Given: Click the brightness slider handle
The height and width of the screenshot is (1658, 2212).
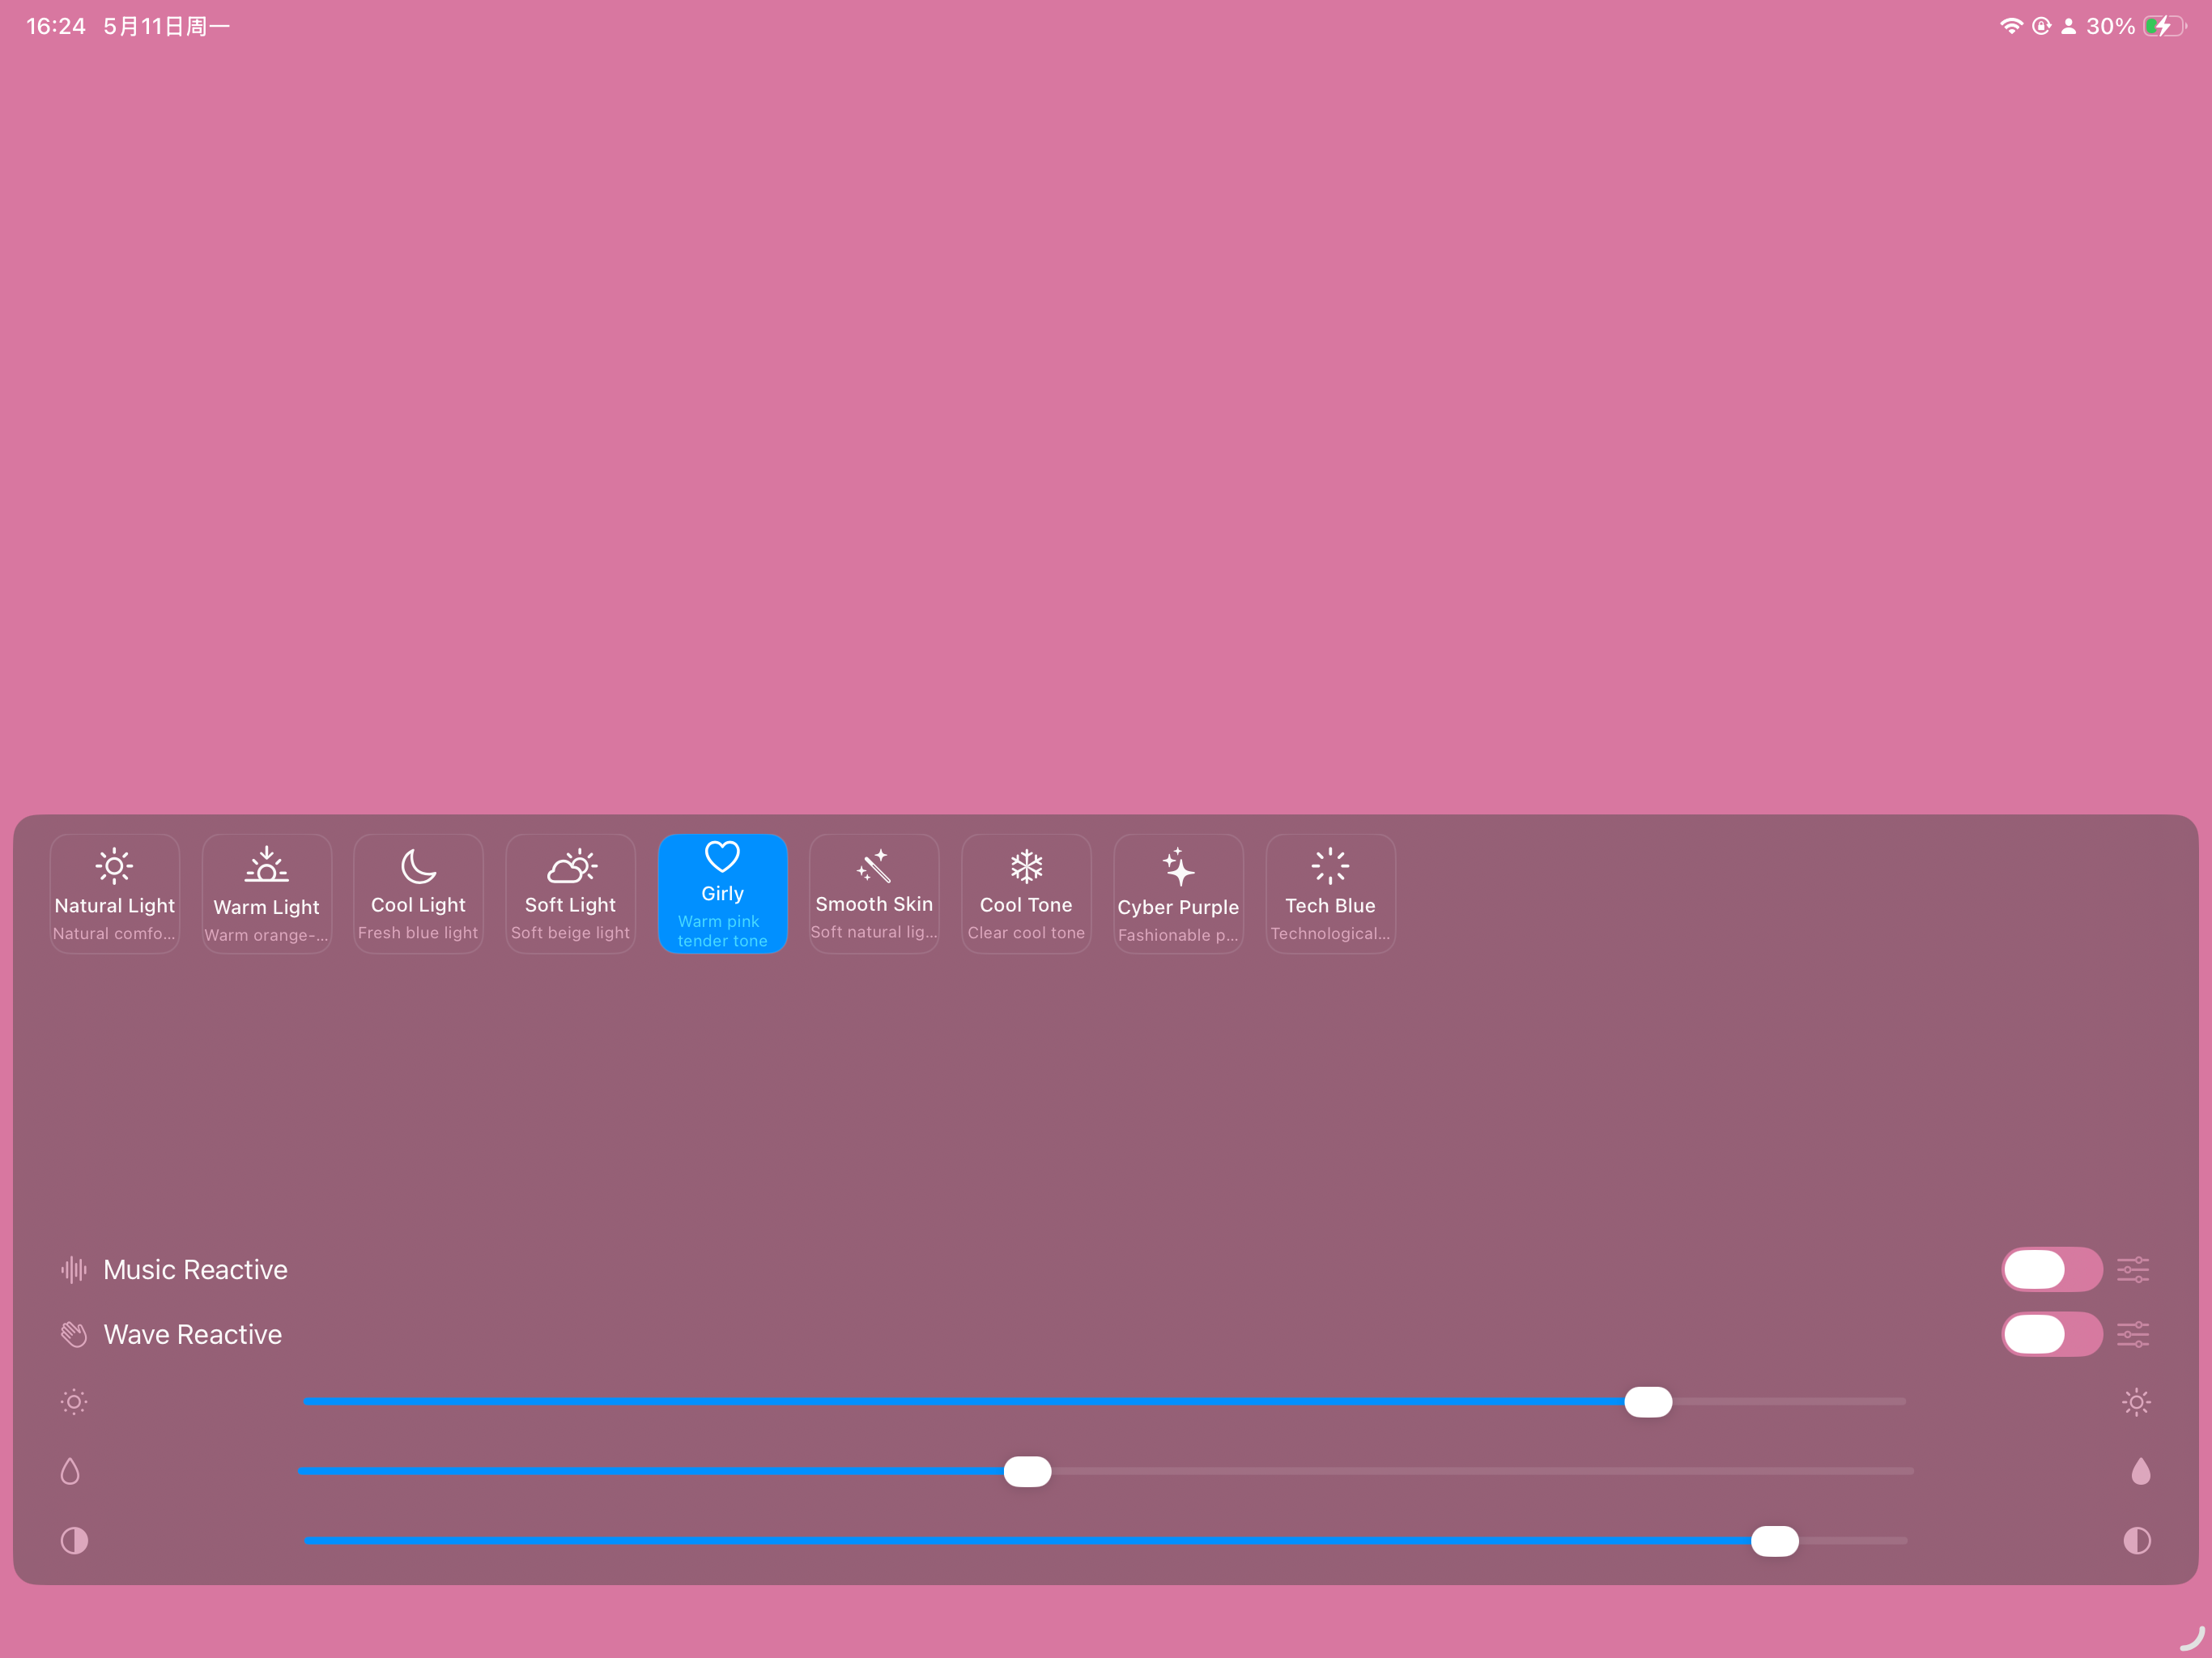Looking at the screenshot, I should 1648,1402.
